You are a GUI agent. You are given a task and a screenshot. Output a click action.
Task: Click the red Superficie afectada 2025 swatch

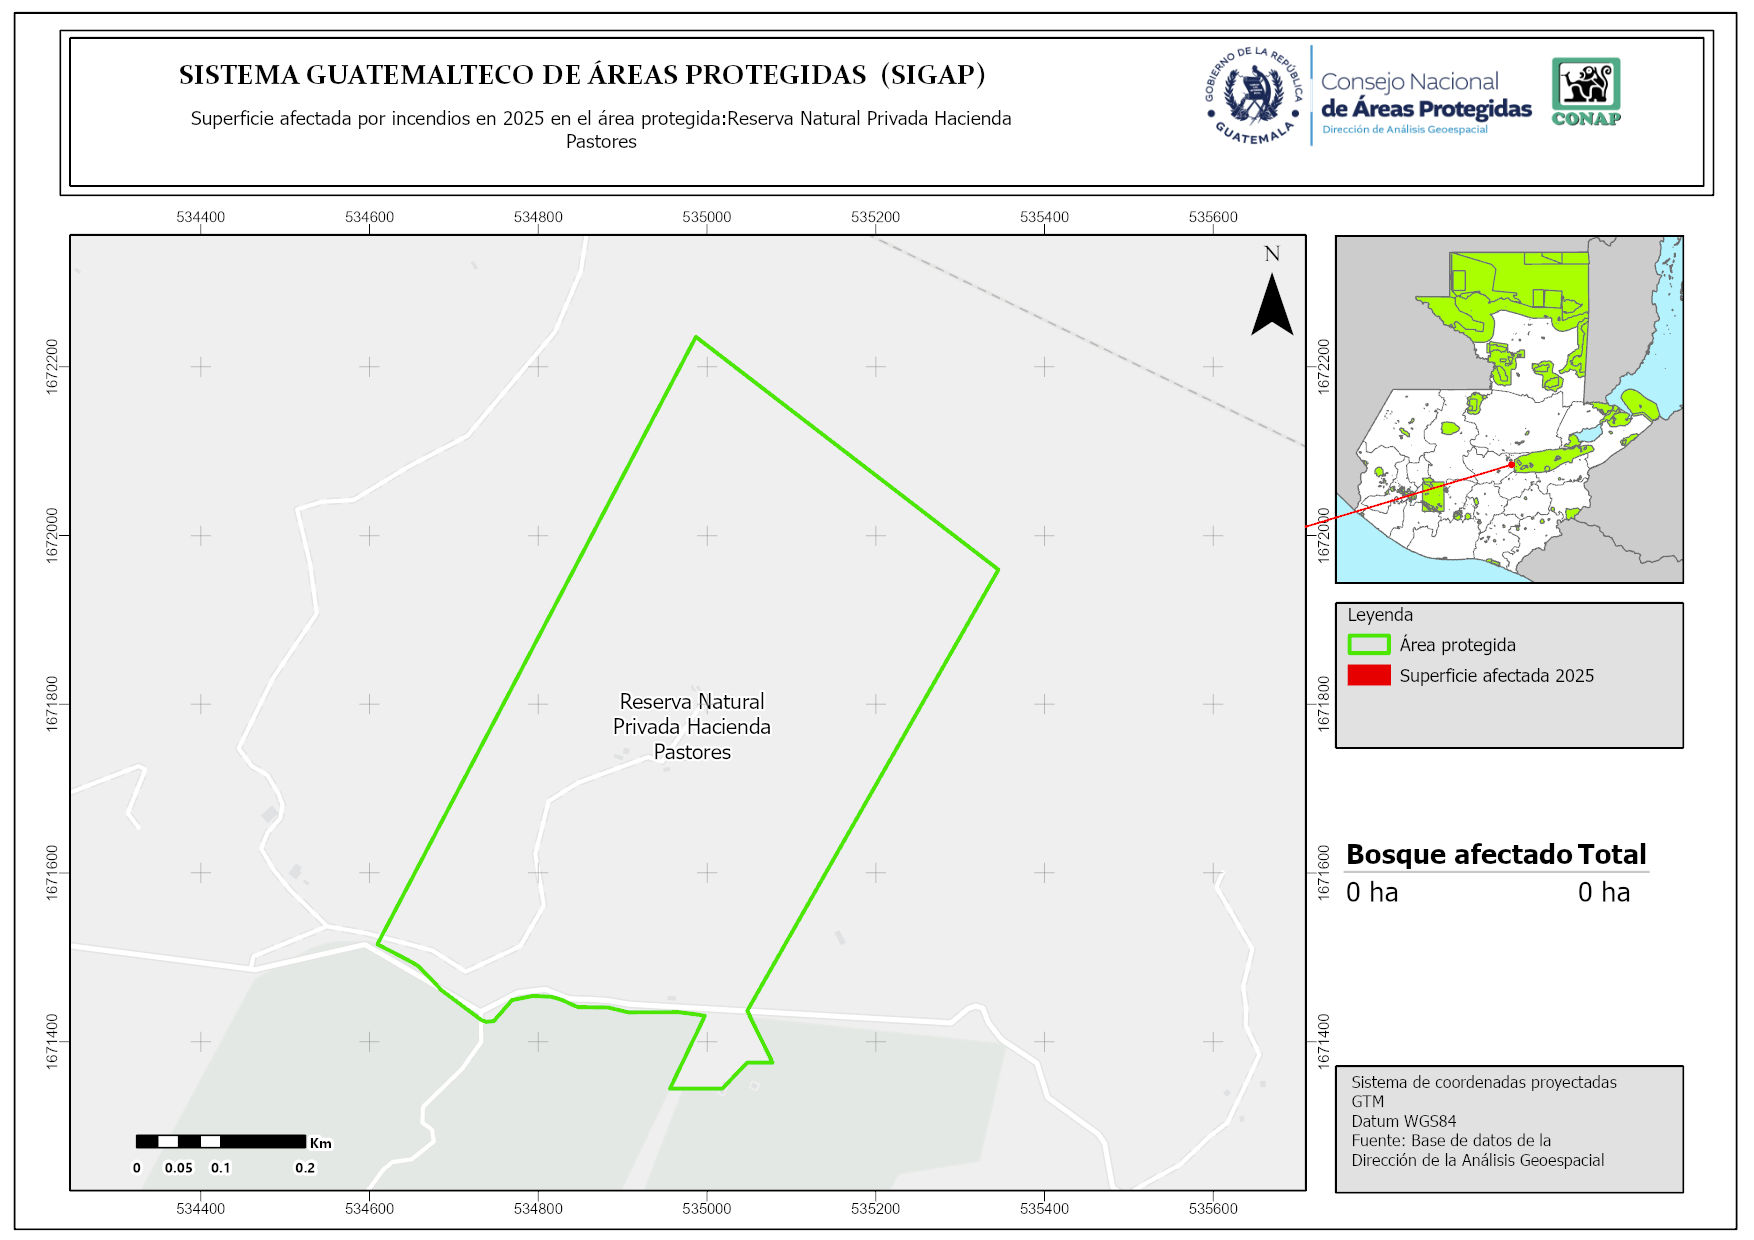click(1368, 676)
